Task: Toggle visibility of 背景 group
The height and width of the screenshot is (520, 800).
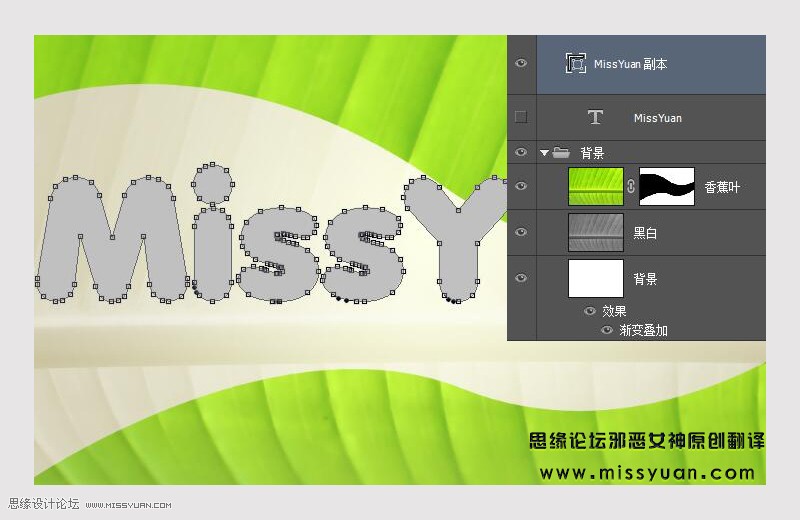Action: coord(521,152)
